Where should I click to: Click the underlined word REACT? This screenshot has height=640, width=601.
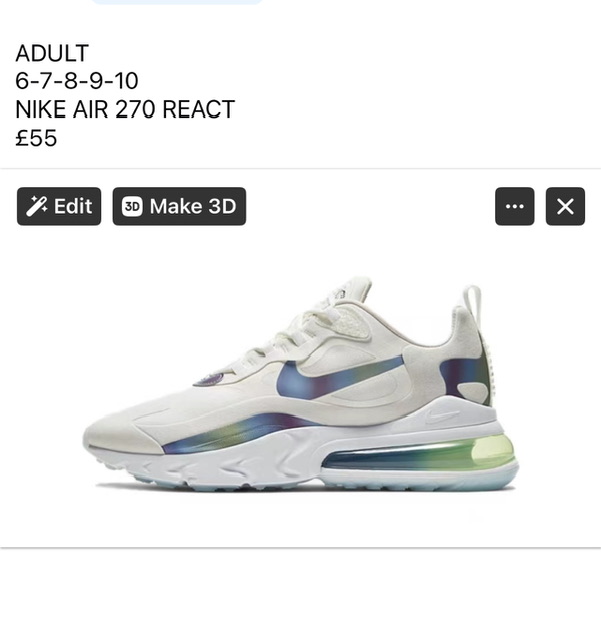point(198,109)
